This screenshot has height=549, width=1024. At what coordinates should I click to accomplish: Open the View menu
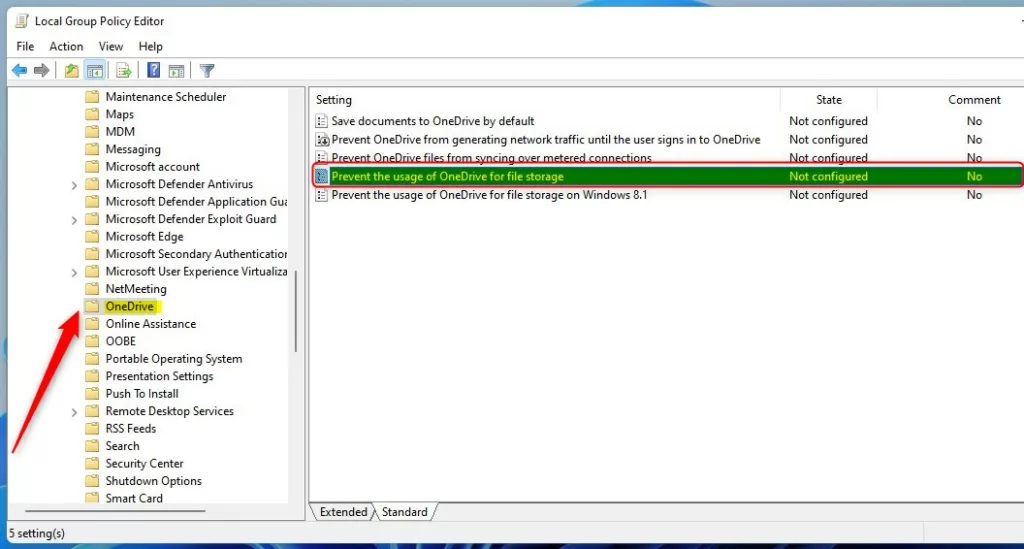(110, 46)
